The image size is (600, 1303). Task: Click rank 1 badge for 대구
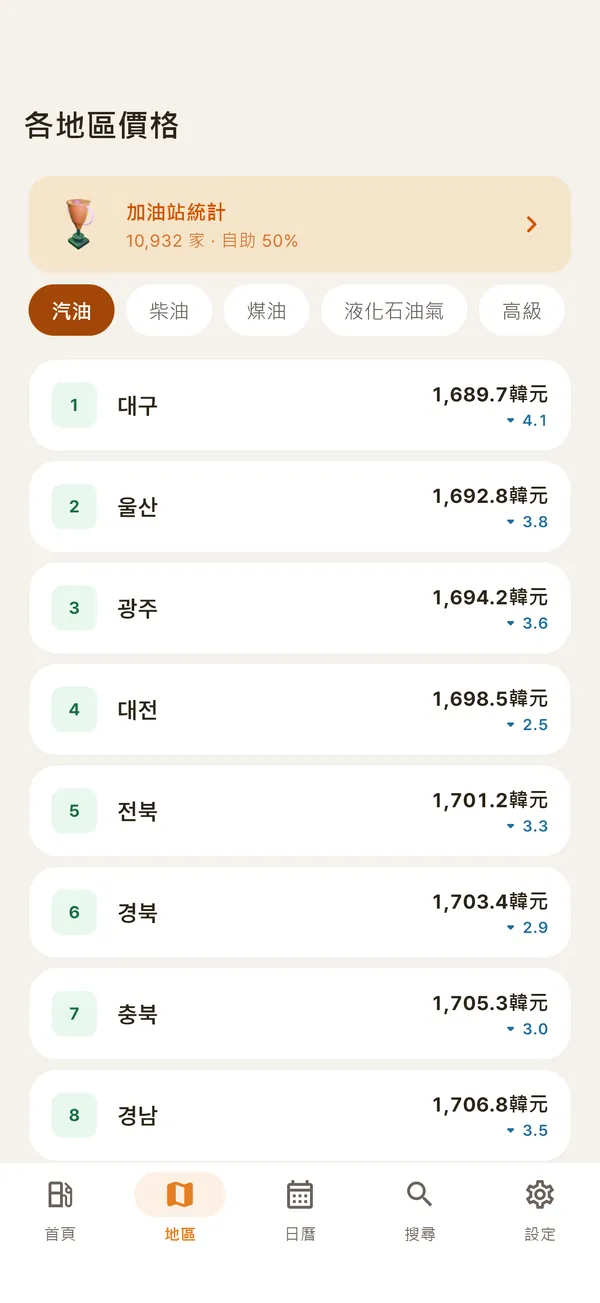pos(74,405)
